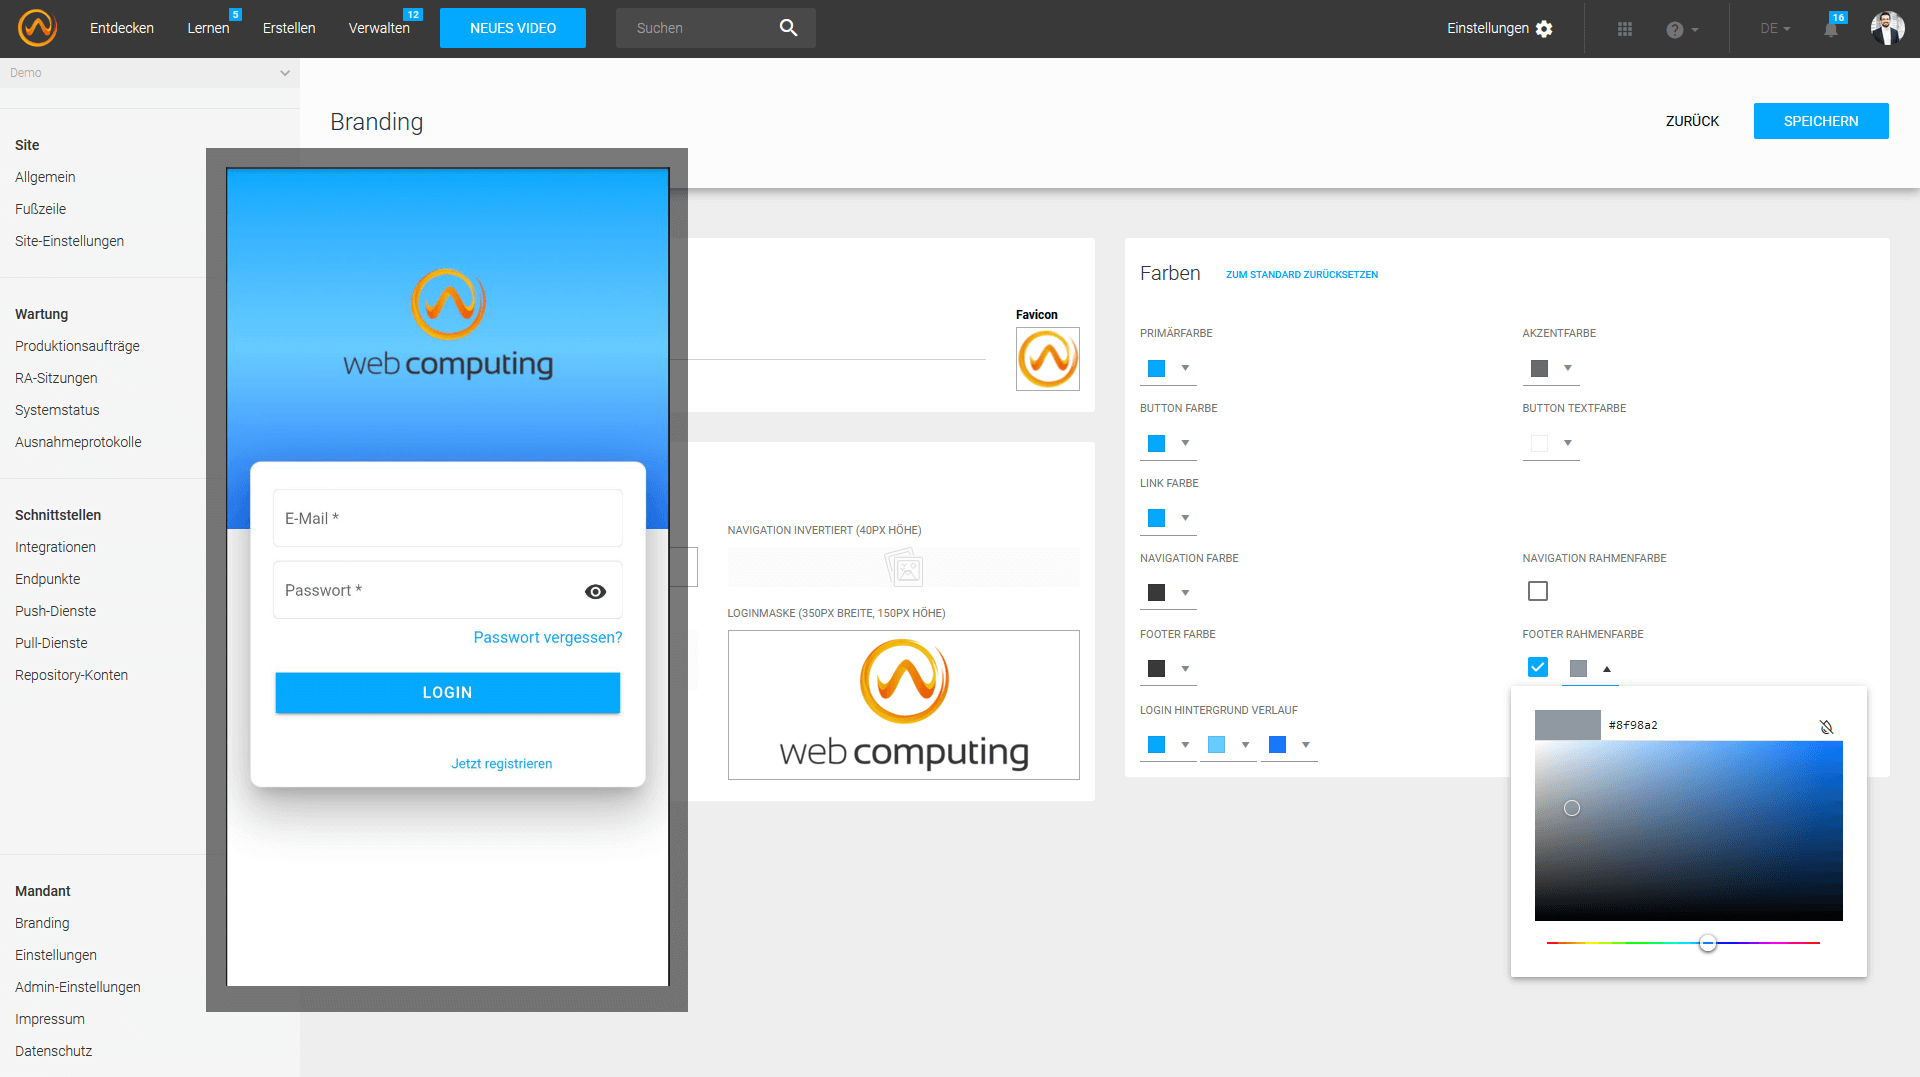The image size is (1920, 1077).
Task: Click Einstellungen in the top bar
Action: (x=1488, y=28)
